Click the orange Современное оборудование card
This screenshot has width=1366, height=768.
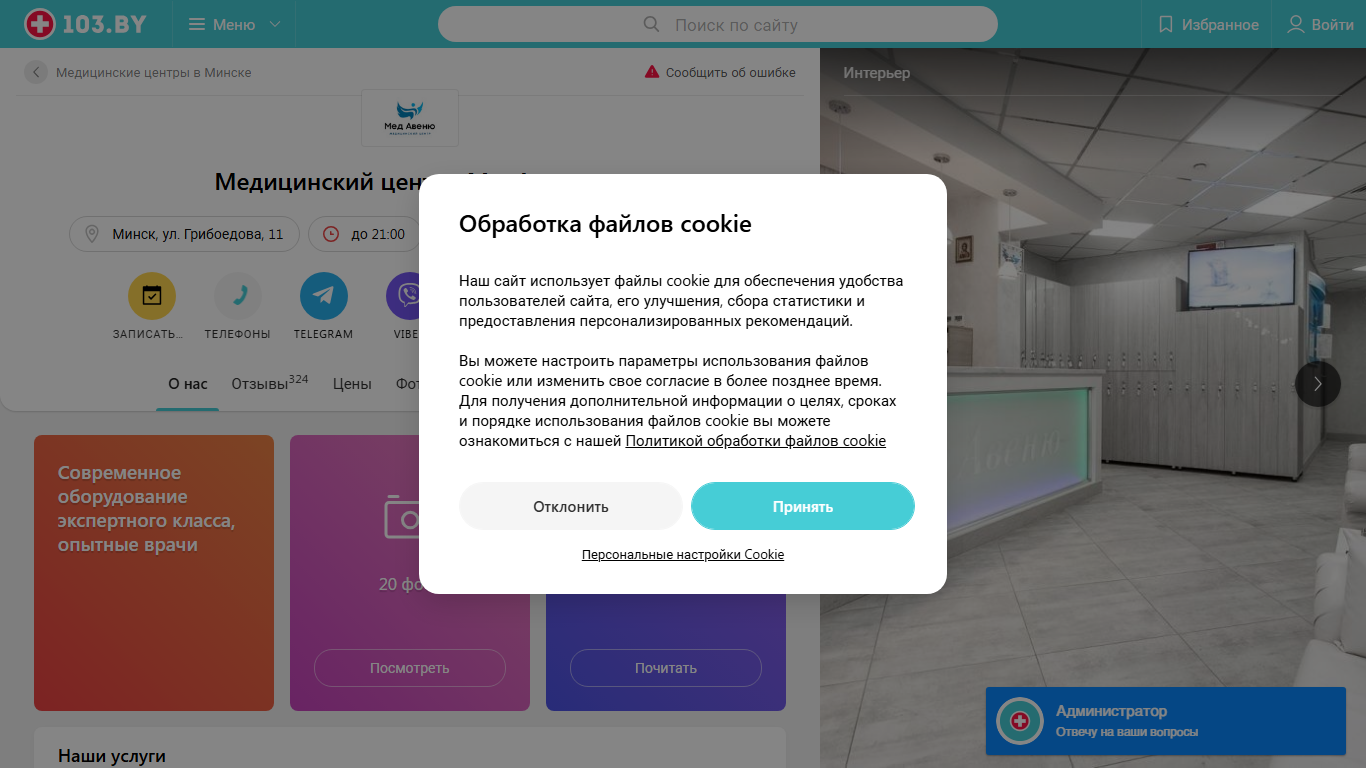click(x=154, y=573)
